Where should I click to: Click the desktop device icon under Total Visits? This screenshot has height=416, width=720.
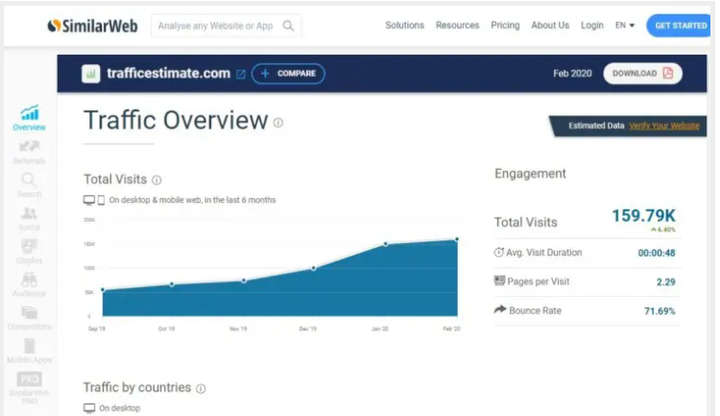pyautogui.click(x=89, y=200)
